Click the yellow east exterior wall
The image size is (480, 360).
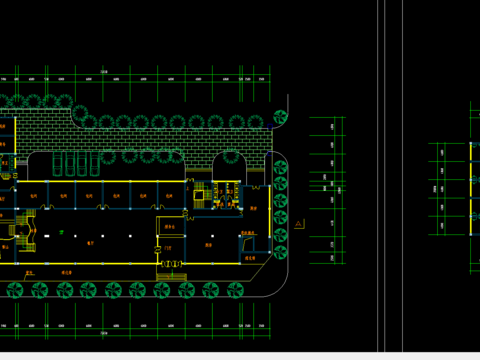pyautogui.click(x=269, y=211)
